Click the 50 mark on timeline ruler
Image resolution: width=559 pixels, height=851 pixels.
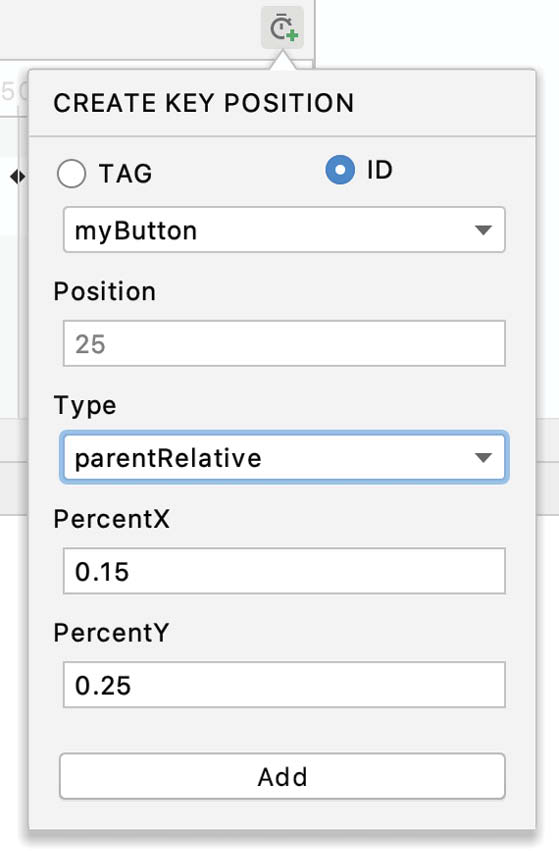click(x=13, y=91)
